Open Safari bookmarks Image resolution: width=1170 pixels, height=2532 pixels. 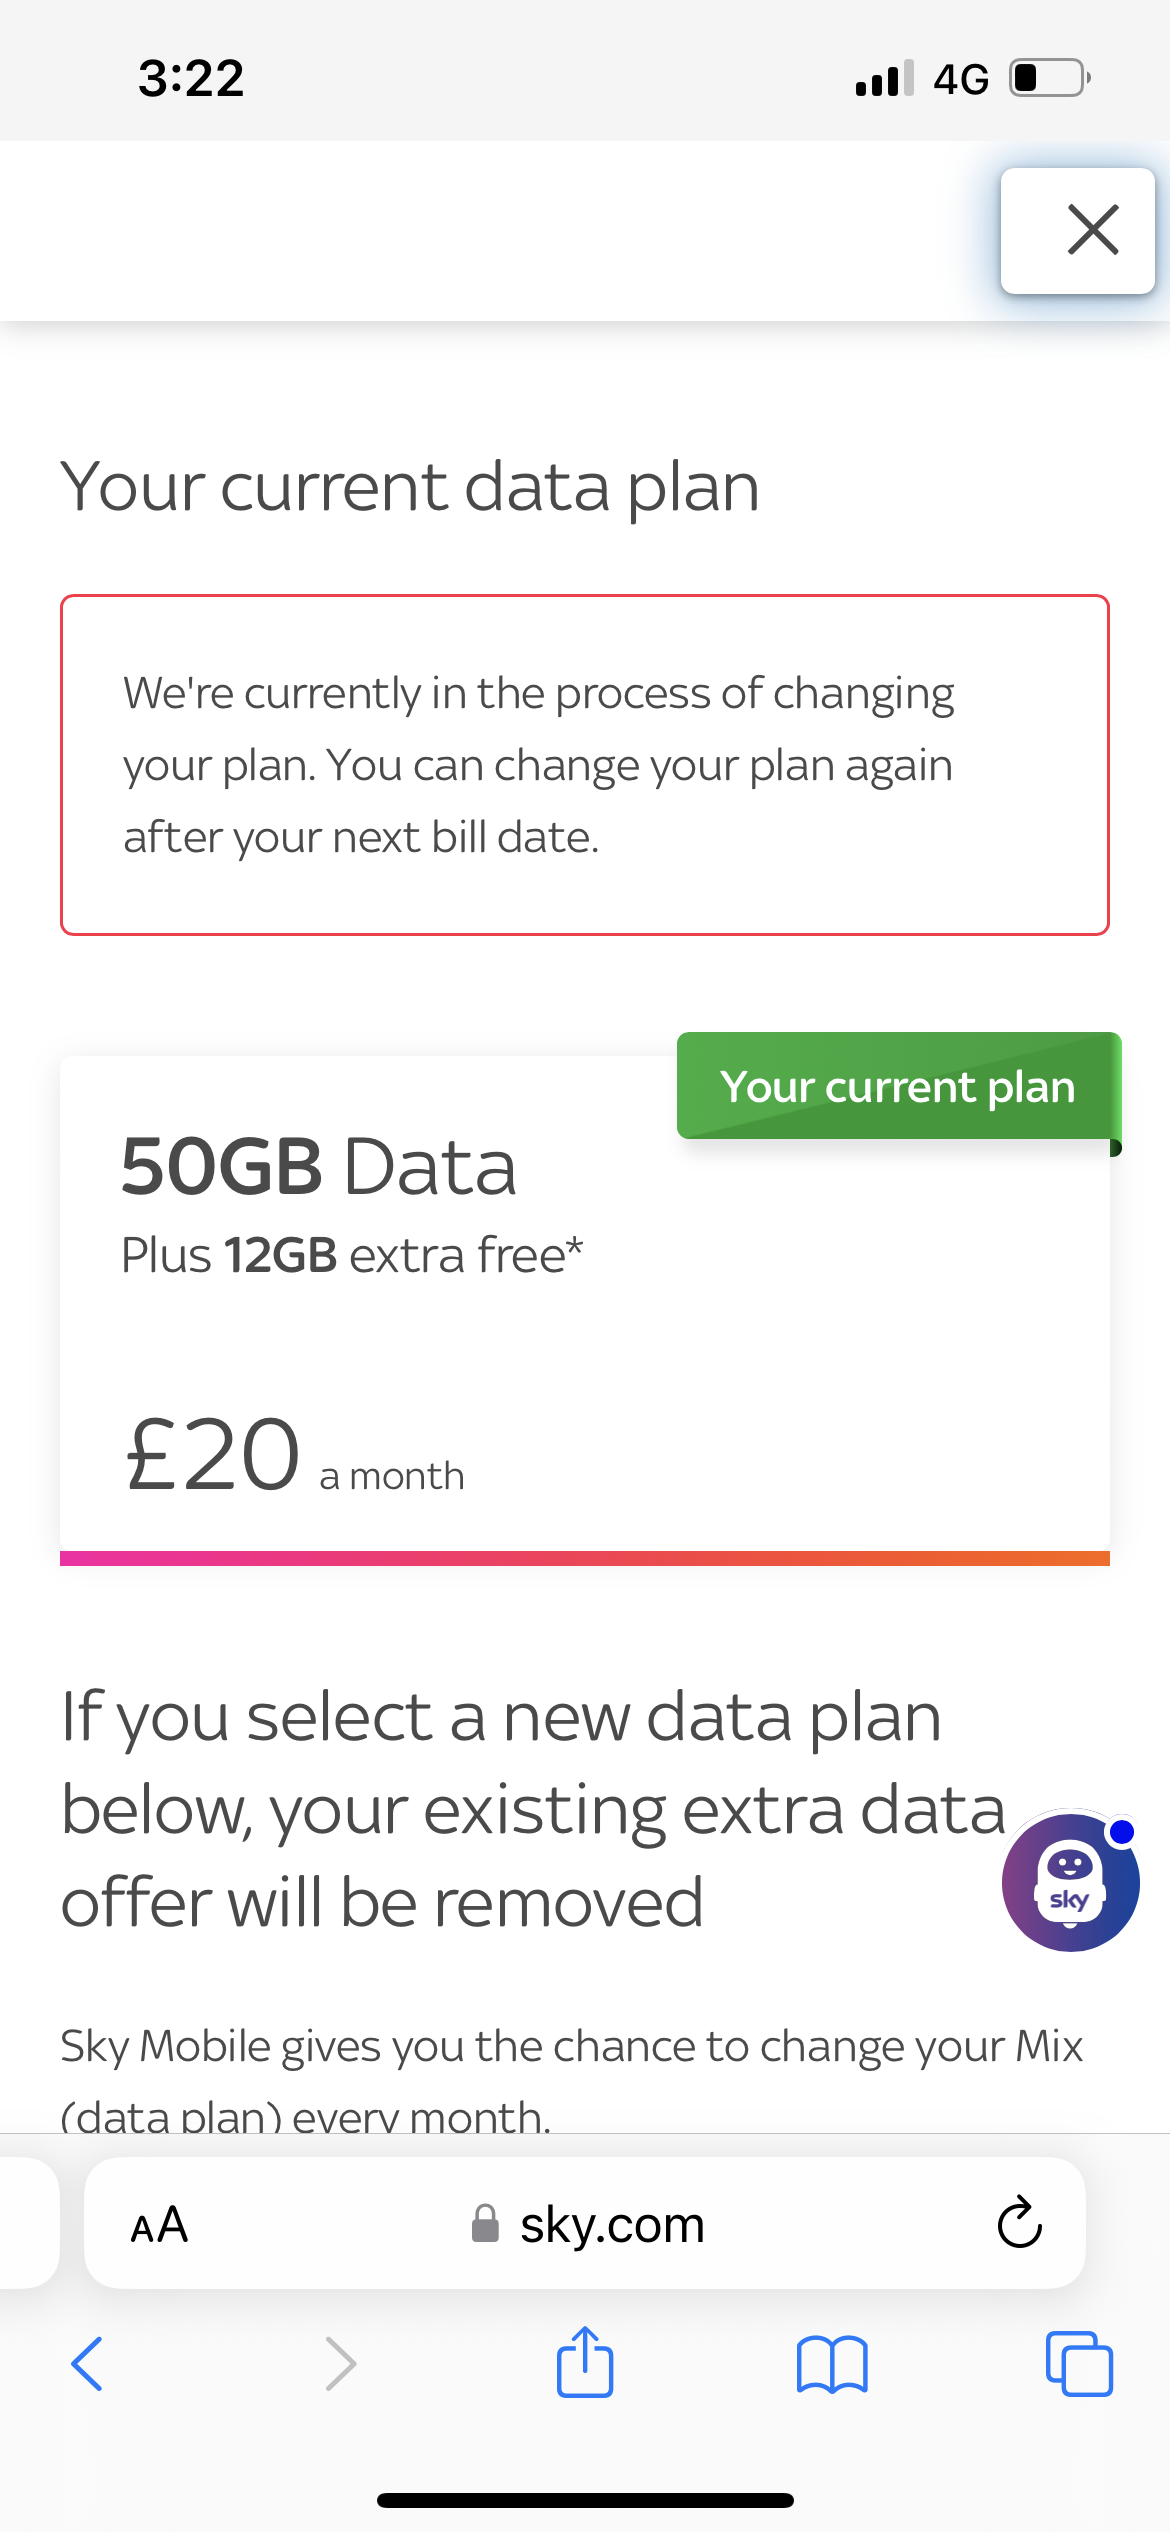coord(832,2364)
